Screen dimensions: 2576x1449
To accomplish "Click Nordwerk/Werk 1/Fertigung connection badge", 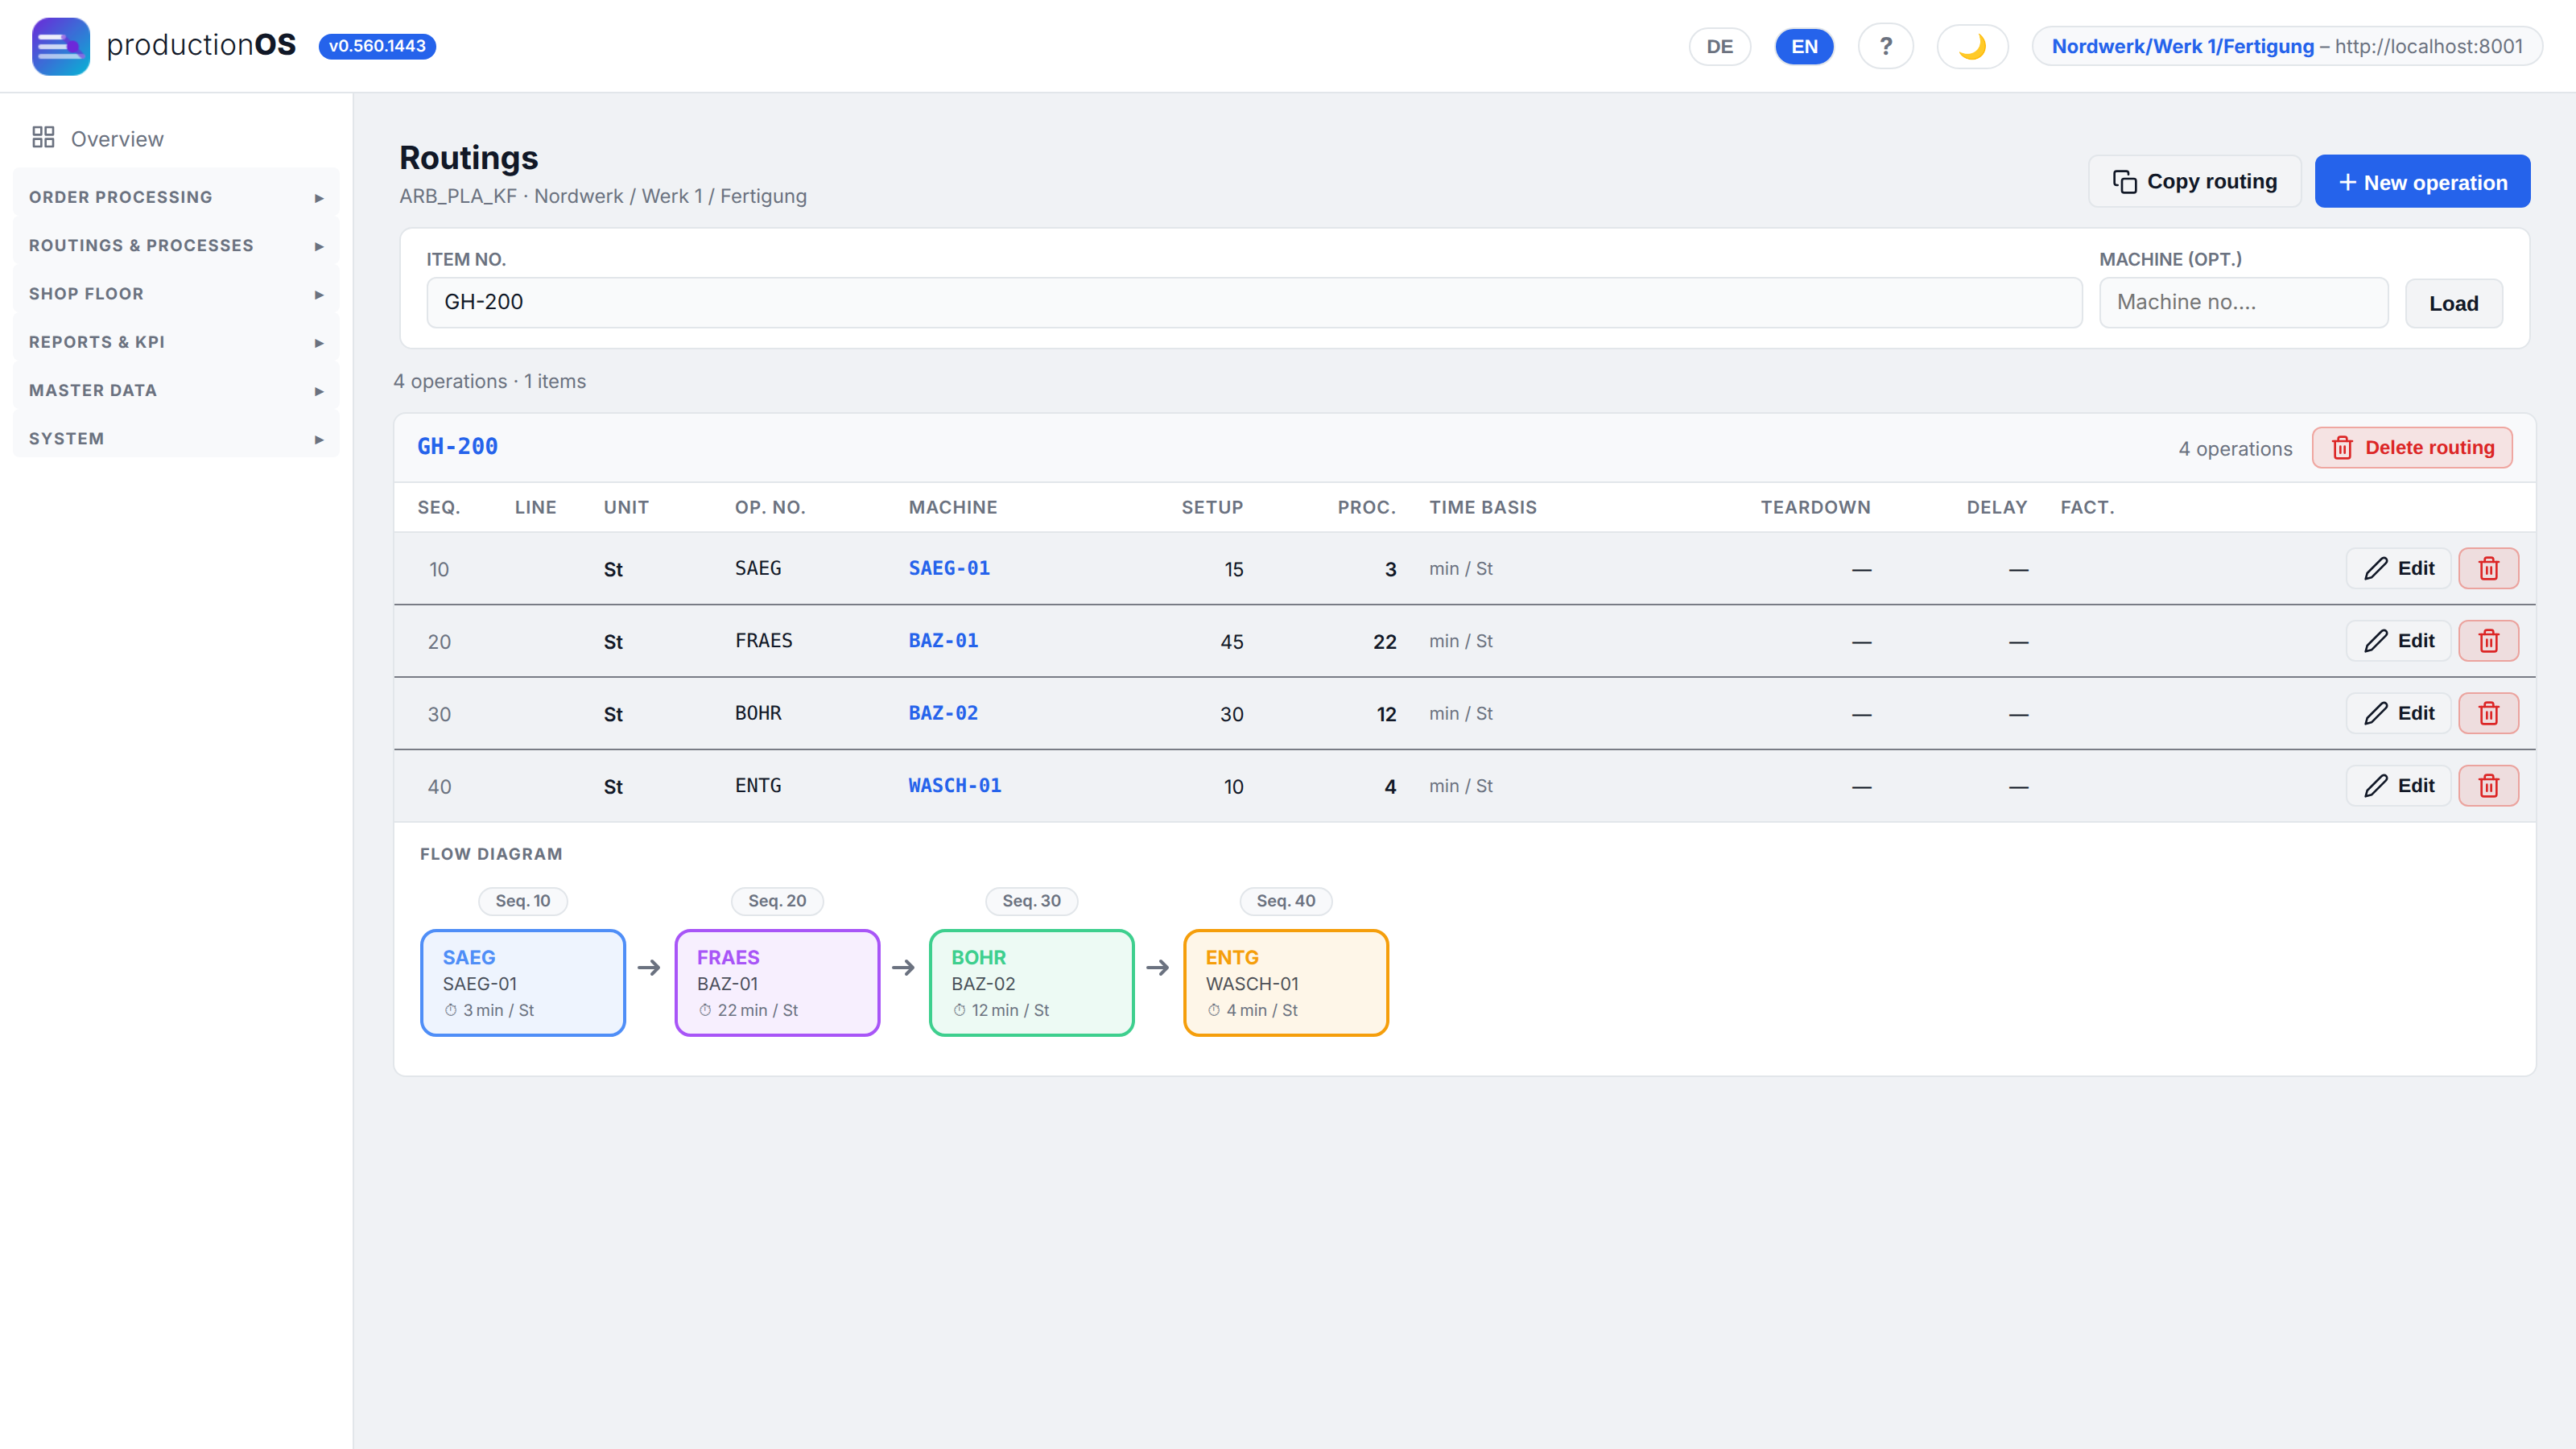I will [2287, 46].
